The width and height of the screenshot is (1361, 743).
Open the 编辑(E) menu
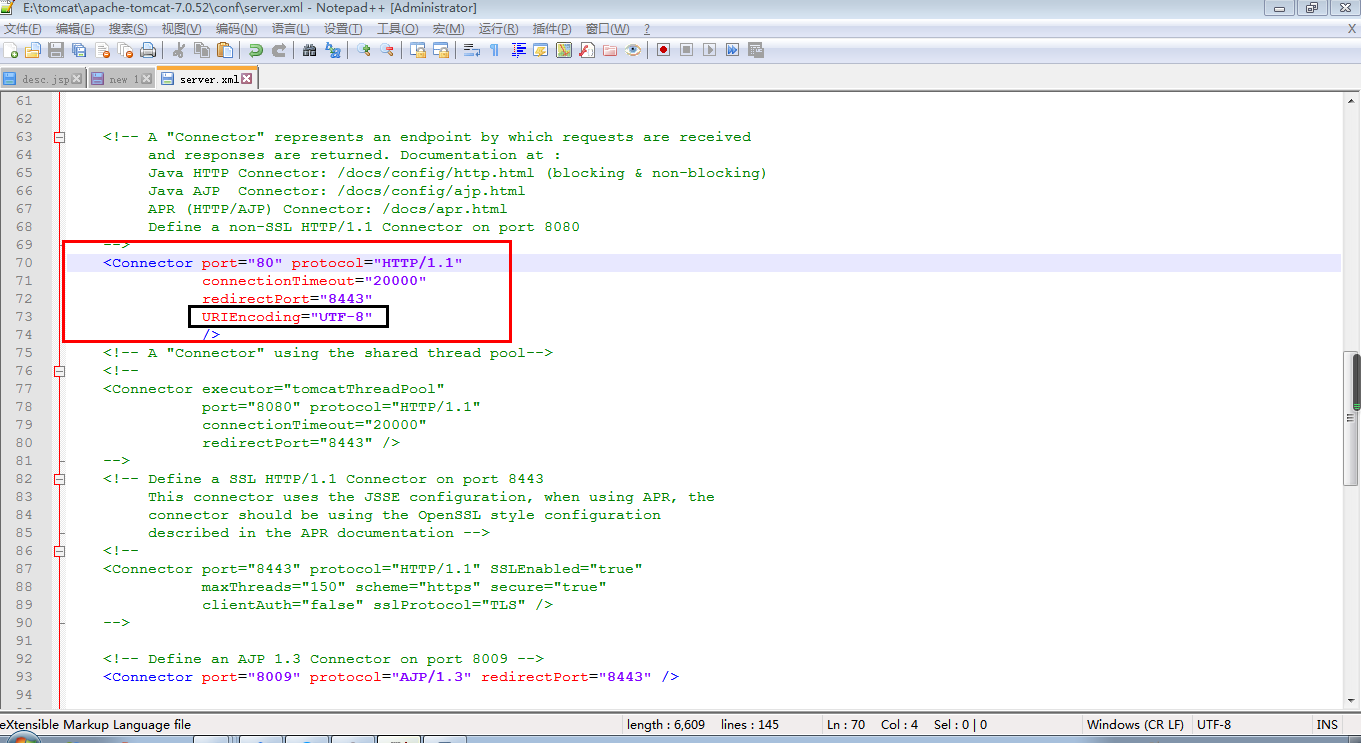tap(75, 29)
